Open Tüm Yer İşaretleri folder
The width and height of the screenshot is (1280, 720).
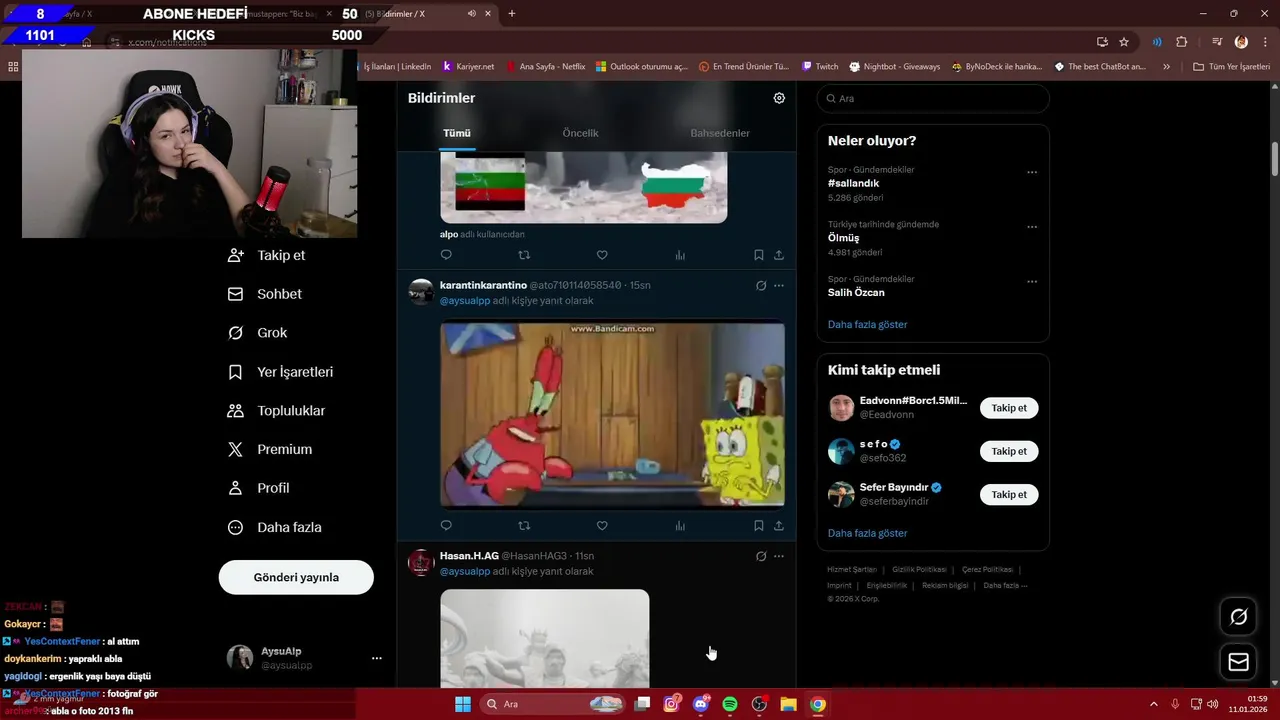pyautogui.click(x=1232, y=66)
